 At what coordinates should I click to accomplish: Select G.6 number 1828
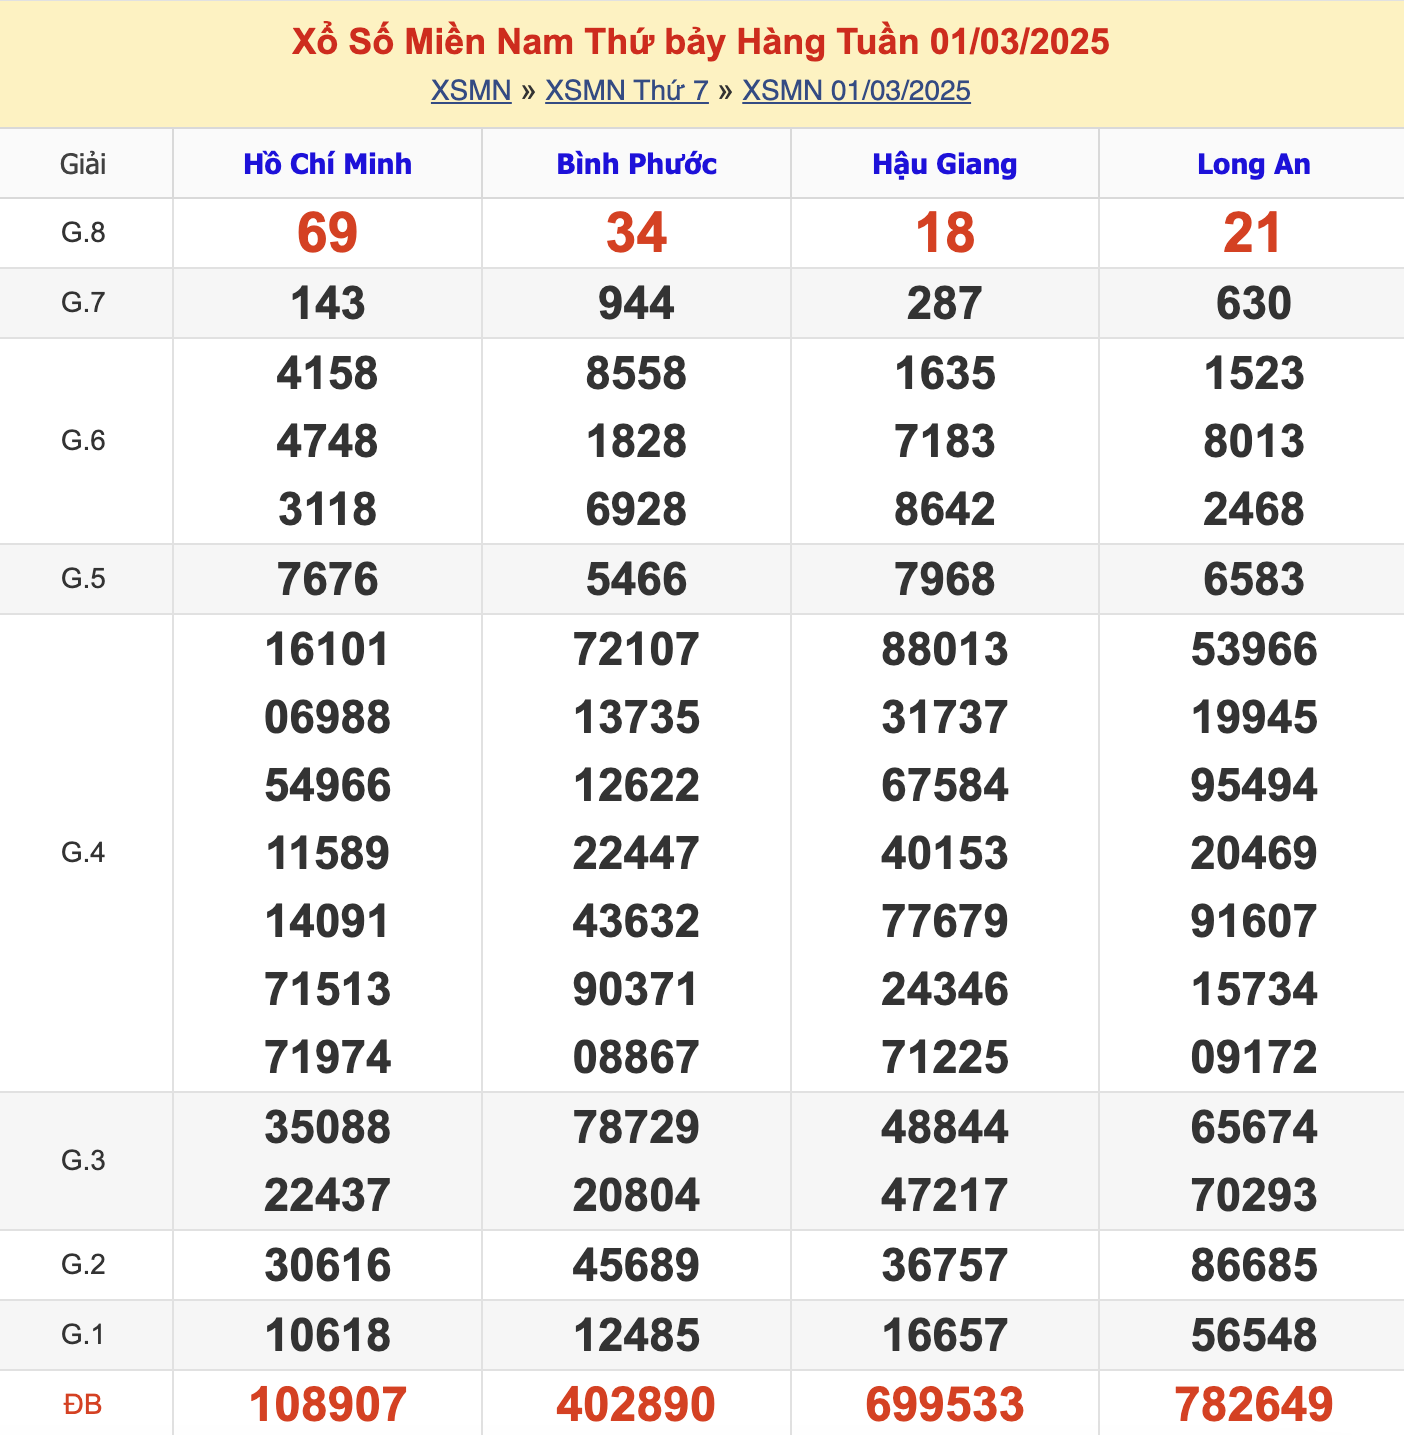(636, 442)
